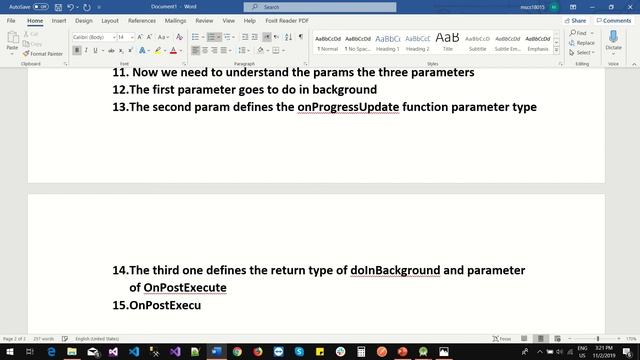Center align the text
The width and height of the screenshot is (640, 360).
tap(205, 50)
